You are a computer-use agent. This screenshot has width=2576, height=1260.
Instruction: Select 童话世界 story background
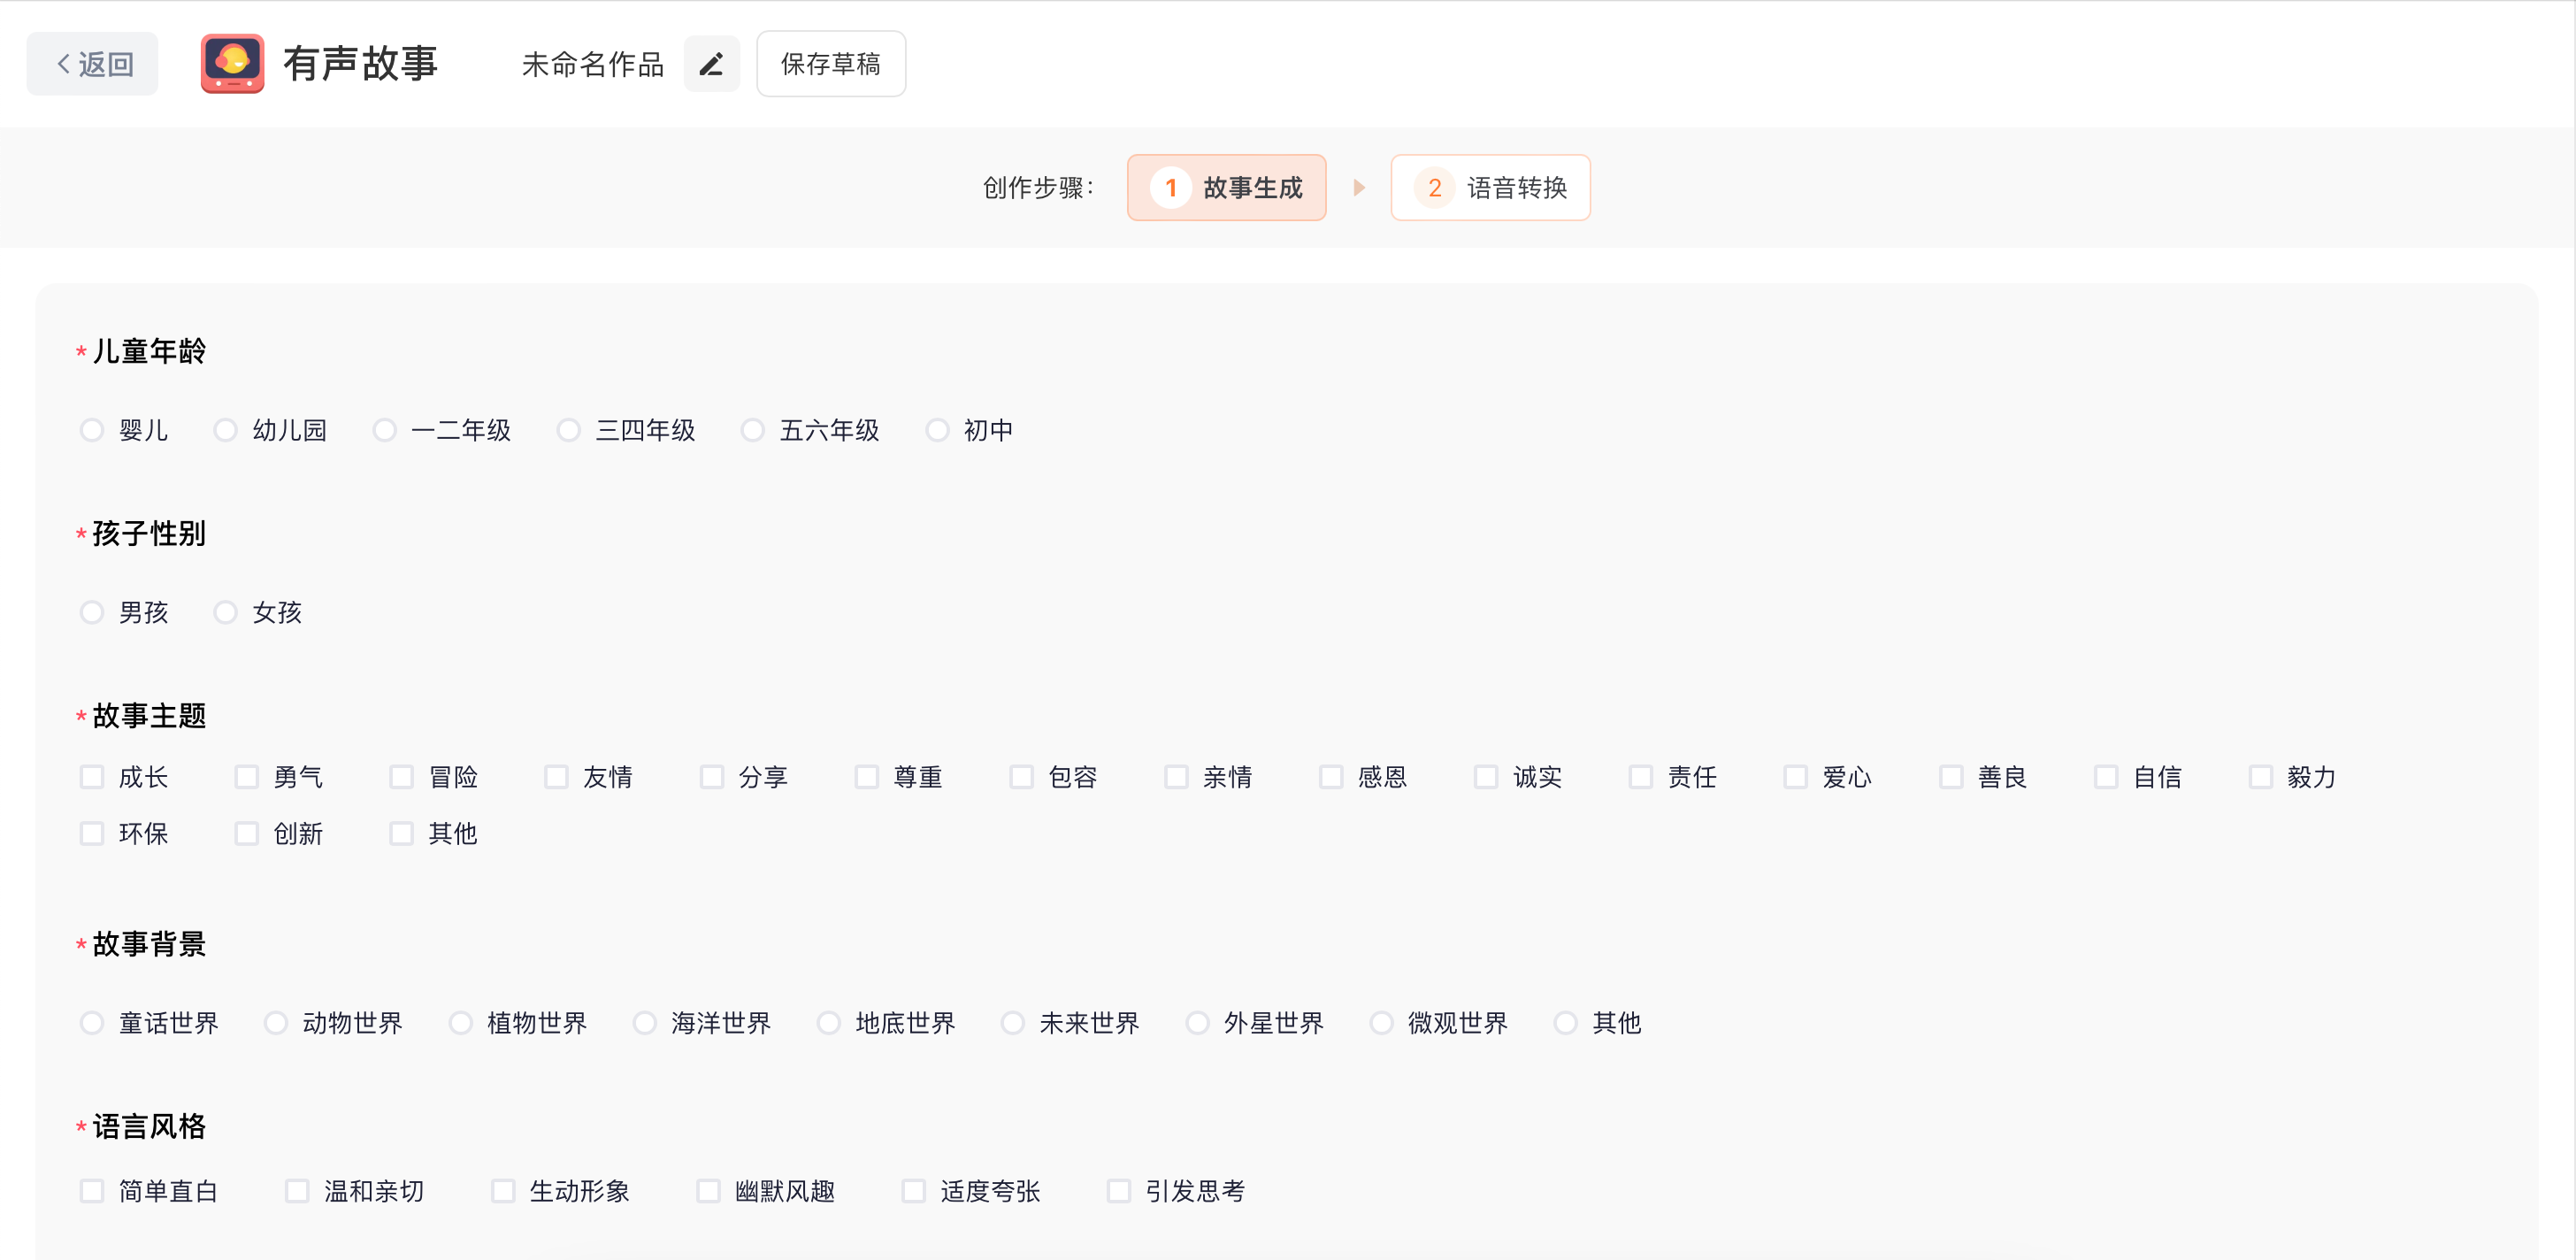tap(92, 1023)
